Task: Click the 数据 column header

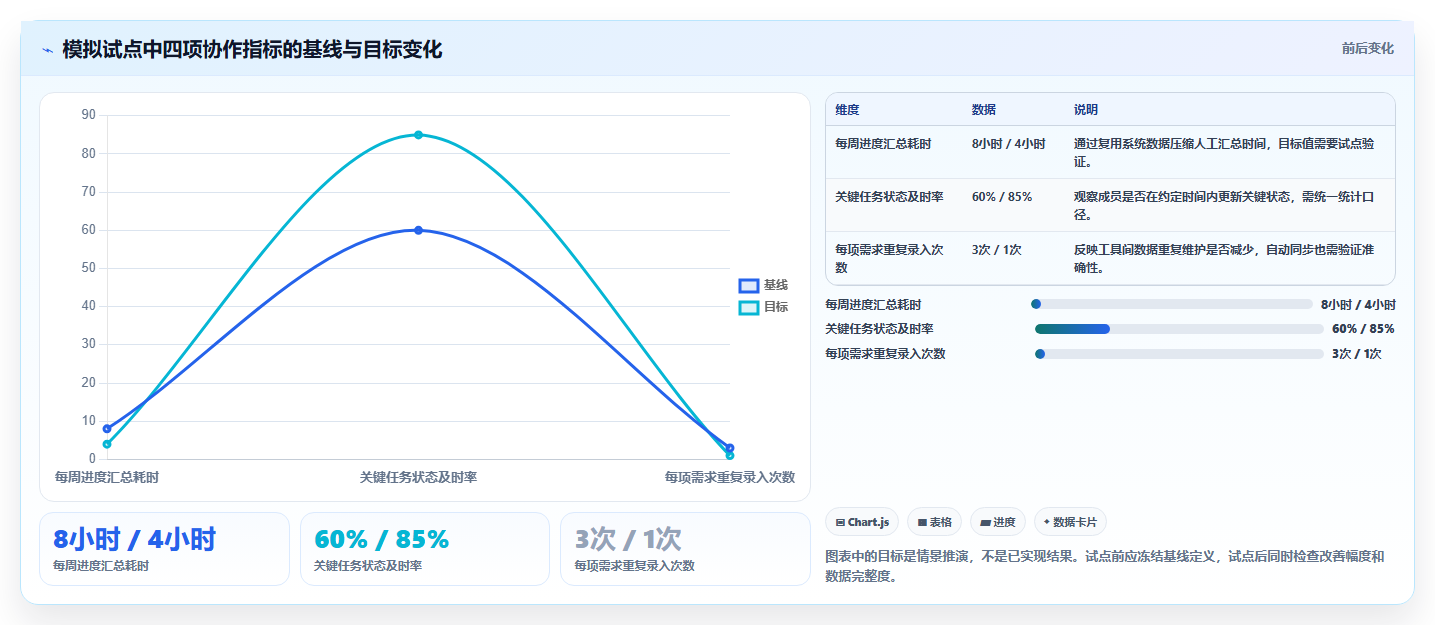Action: pos(984,110)
